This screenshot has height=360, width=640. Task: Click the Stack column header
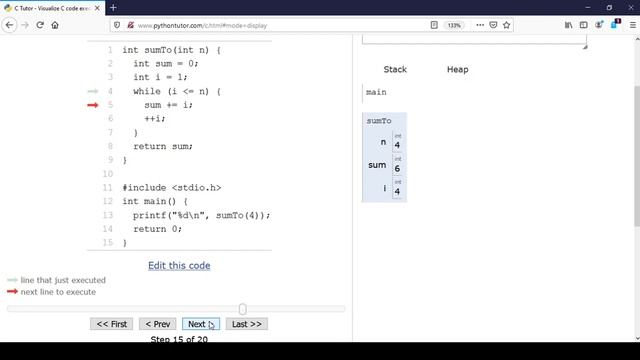(x=395, y=69)
